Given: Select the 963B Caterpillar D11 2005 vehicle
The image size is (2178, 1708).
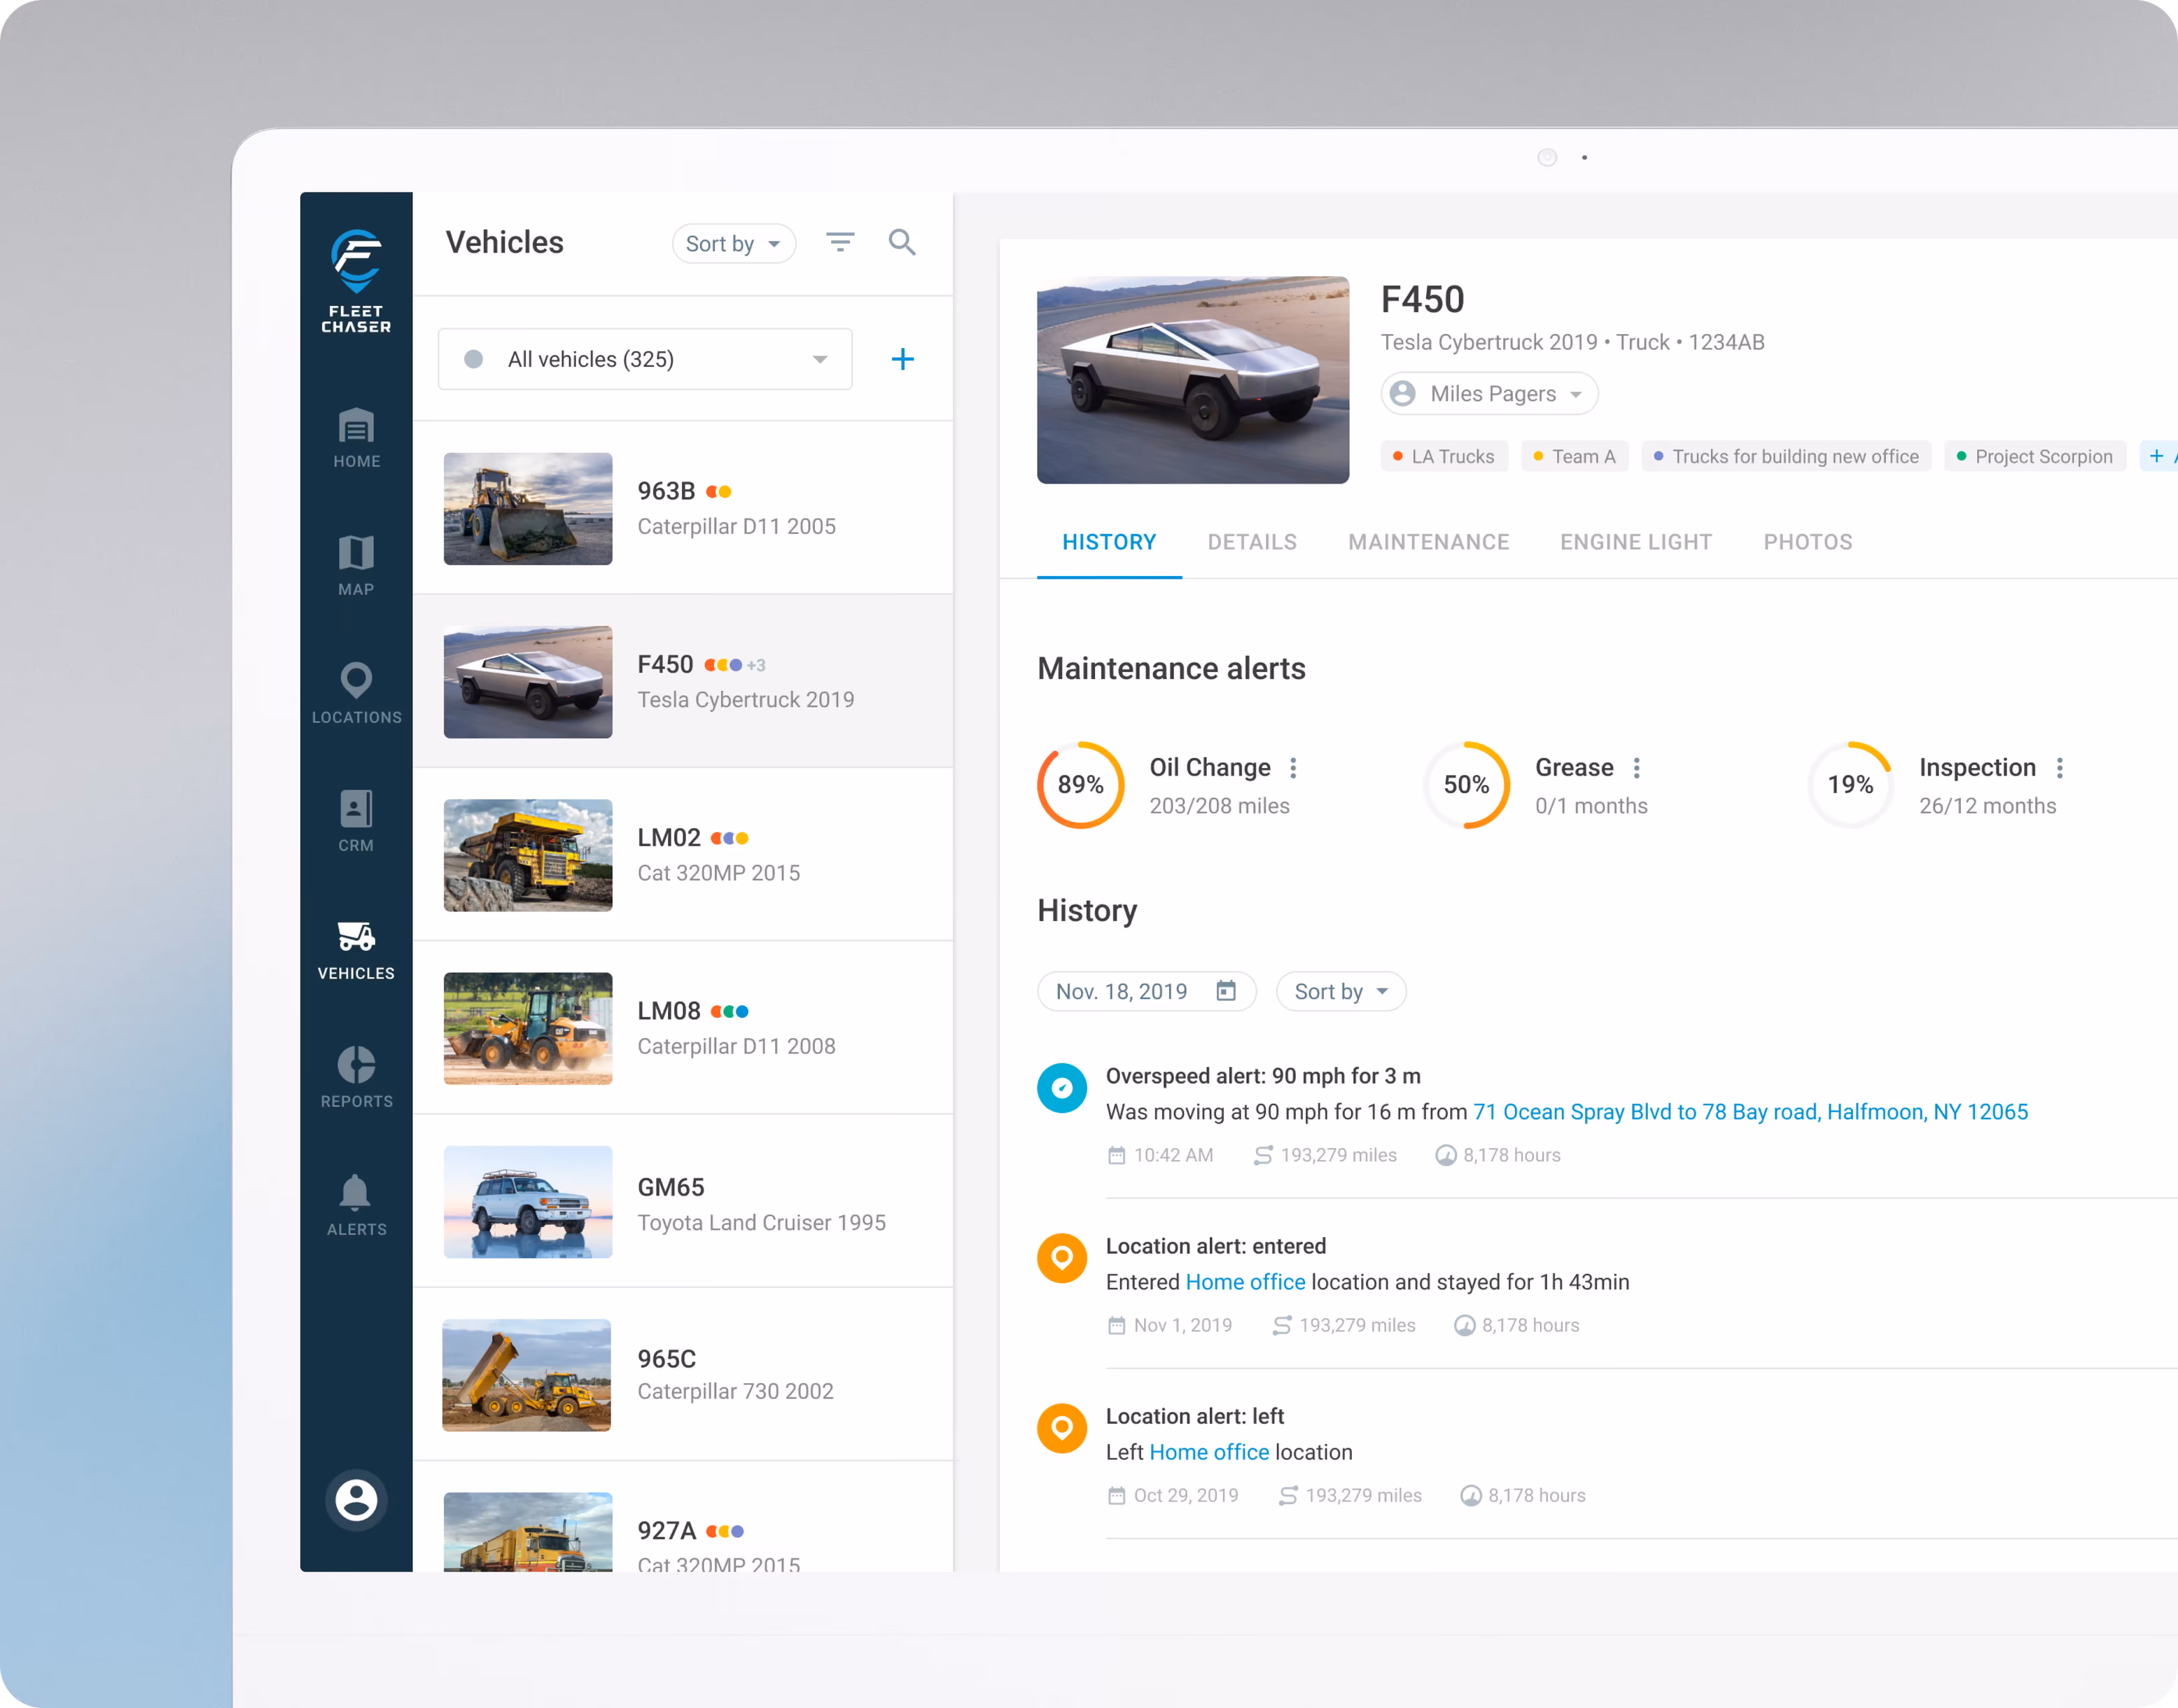Looking at the screenshot, I should coord(683,508).
